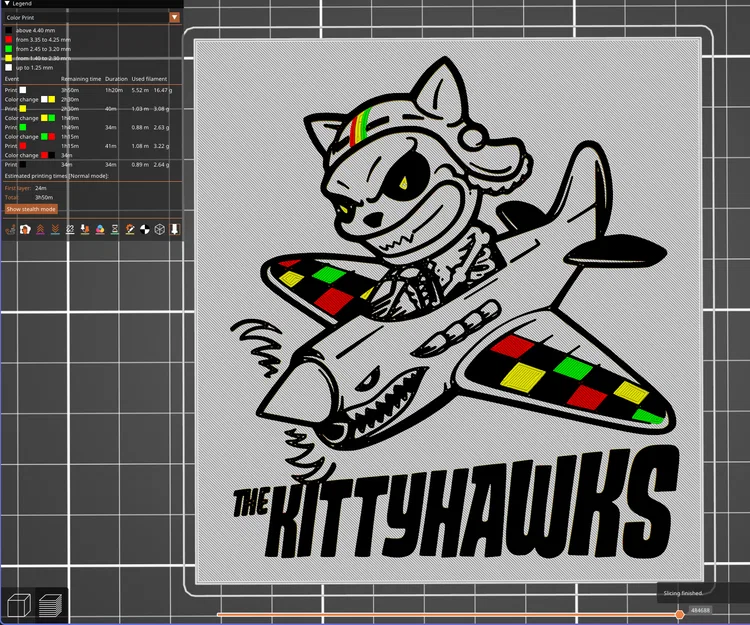
Task: Toggle Travel moves visibility icon
Action: [10, 230]
